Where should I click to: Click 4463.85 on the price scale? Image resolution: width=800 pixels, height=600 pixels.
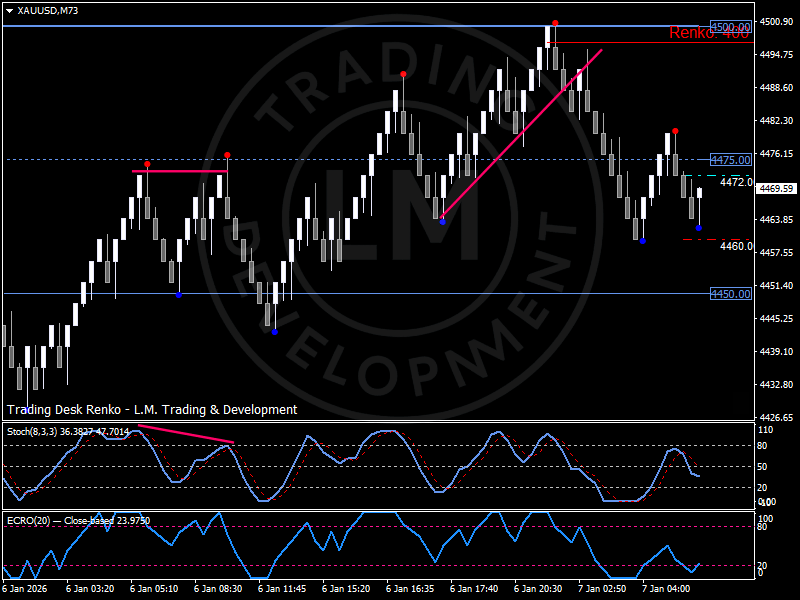(777, 219)
